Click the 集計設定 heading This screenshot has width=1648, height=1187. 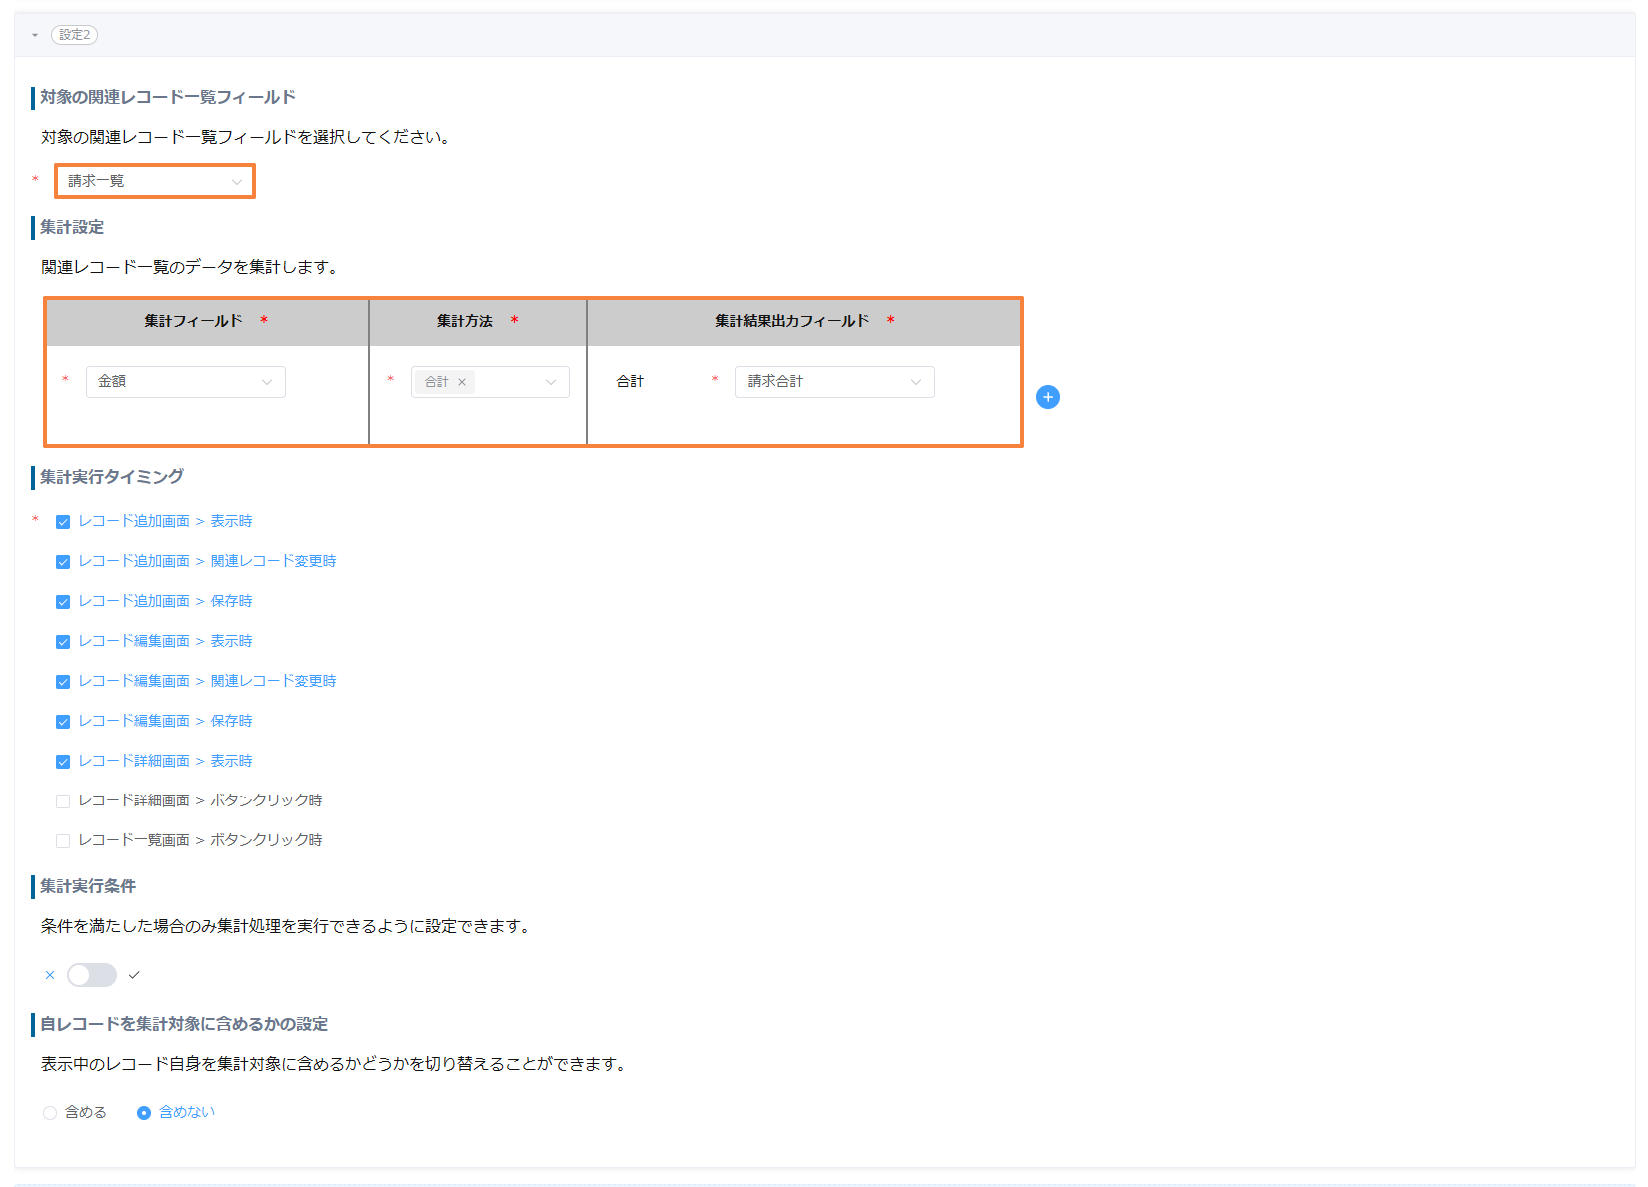click(72, 227)
